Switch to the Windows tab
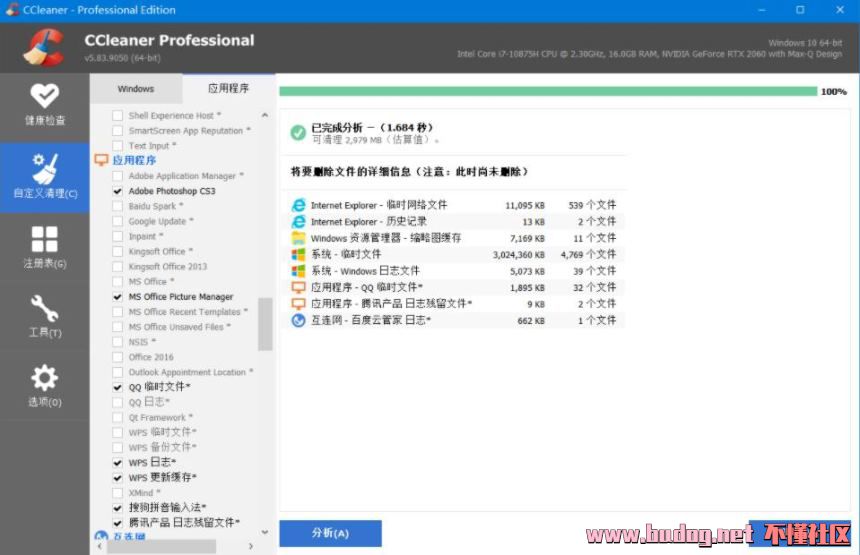Viewport: 860px width, 555px height. point(136,89)
